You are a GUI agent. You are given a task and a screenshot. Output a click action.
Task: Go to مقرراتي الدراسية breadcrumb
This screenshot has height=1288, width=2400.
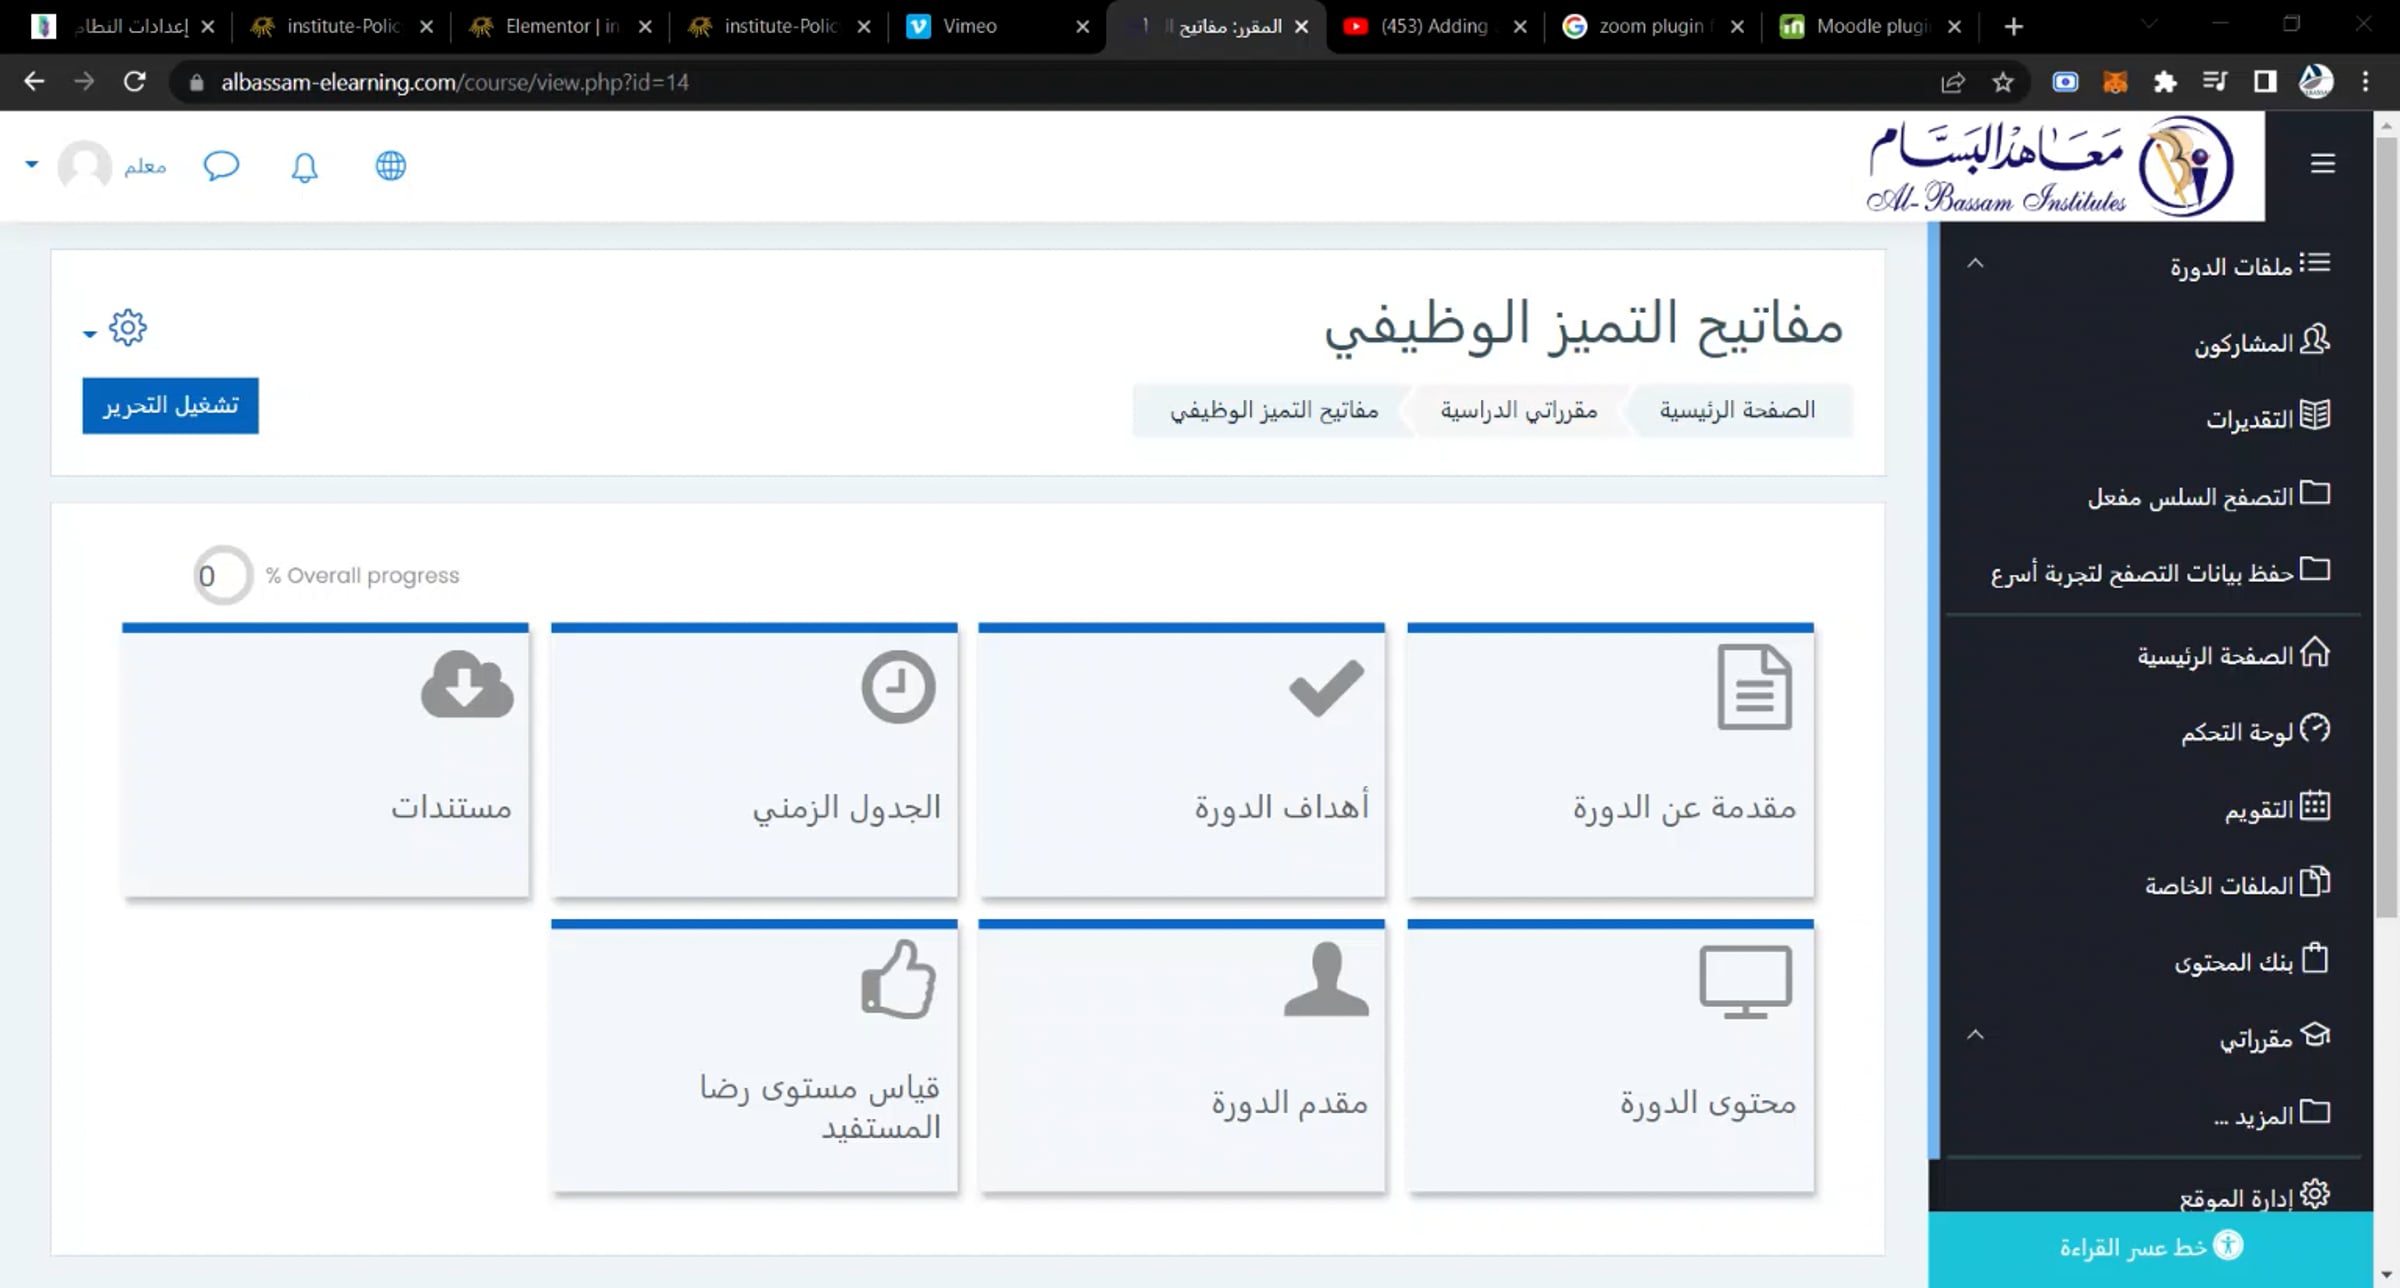pyautogui.click(x=1519, y=410)
